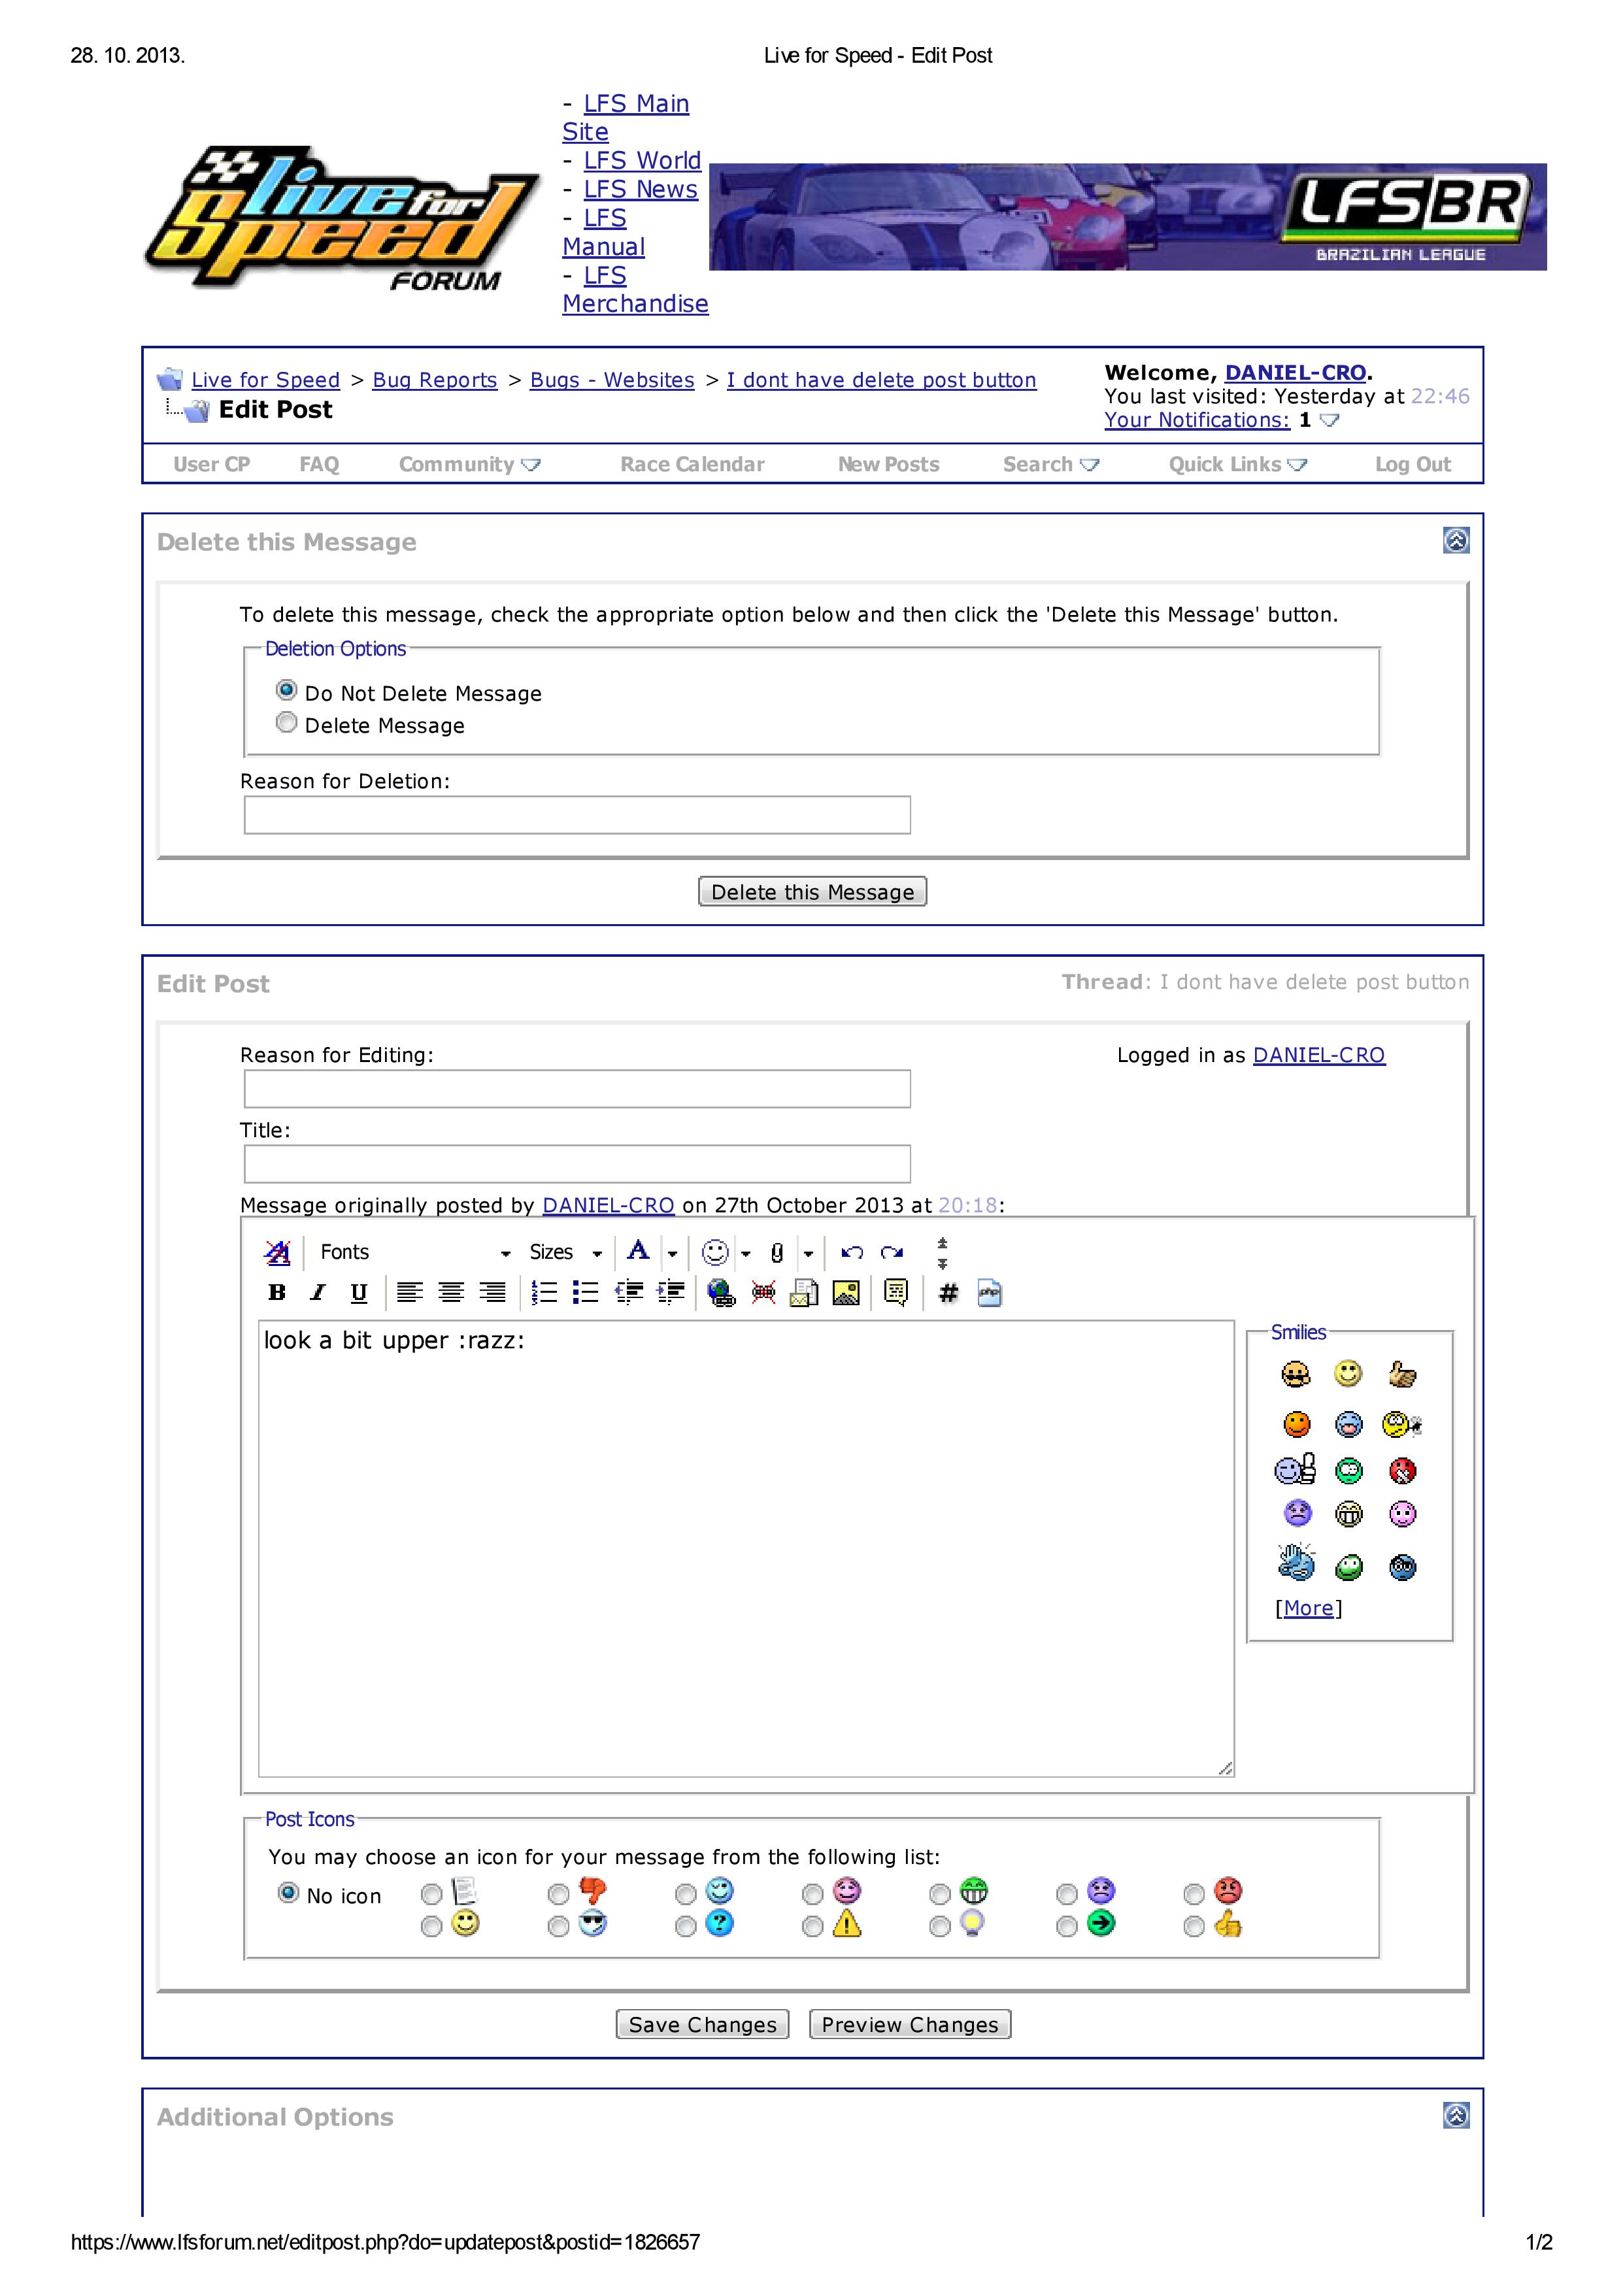Click the Undo arrow in the editor toolbar
The height and width of the screenshot is (2296, 1623).
[852, 1252]
